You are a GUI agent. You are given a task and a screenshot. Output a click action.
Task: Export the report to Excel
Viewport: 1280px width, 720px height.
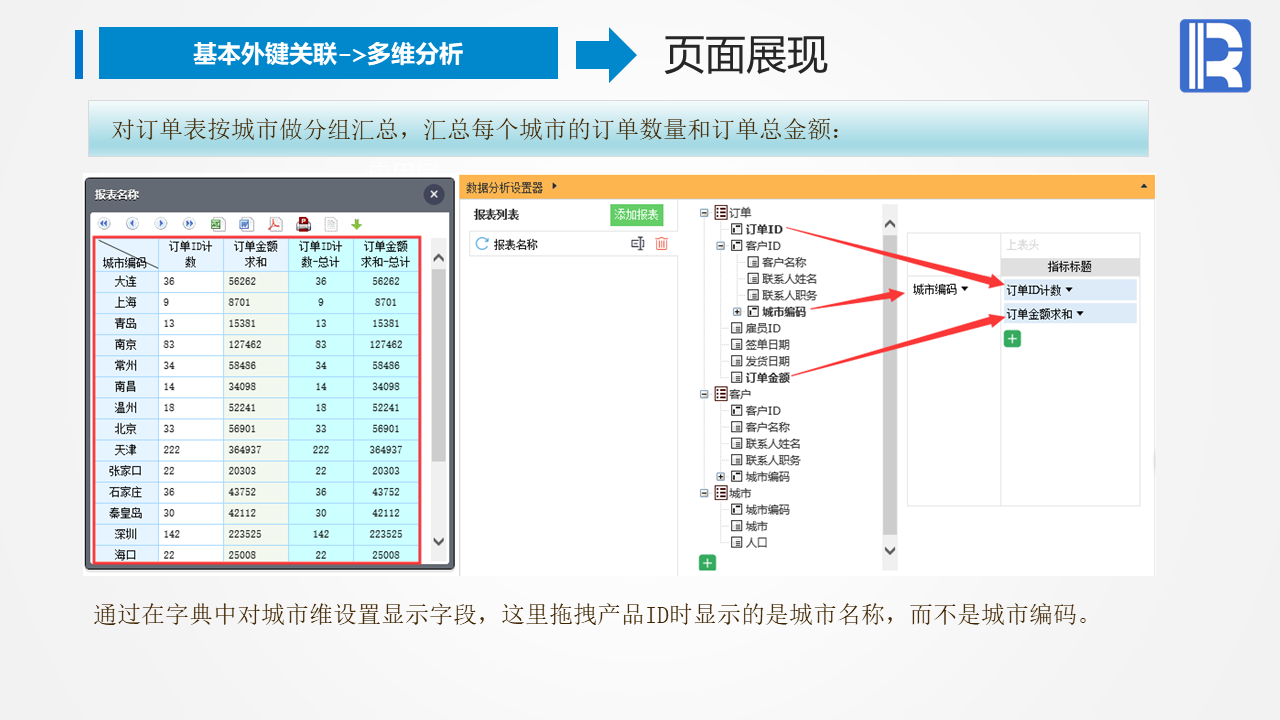click(217, 224)
